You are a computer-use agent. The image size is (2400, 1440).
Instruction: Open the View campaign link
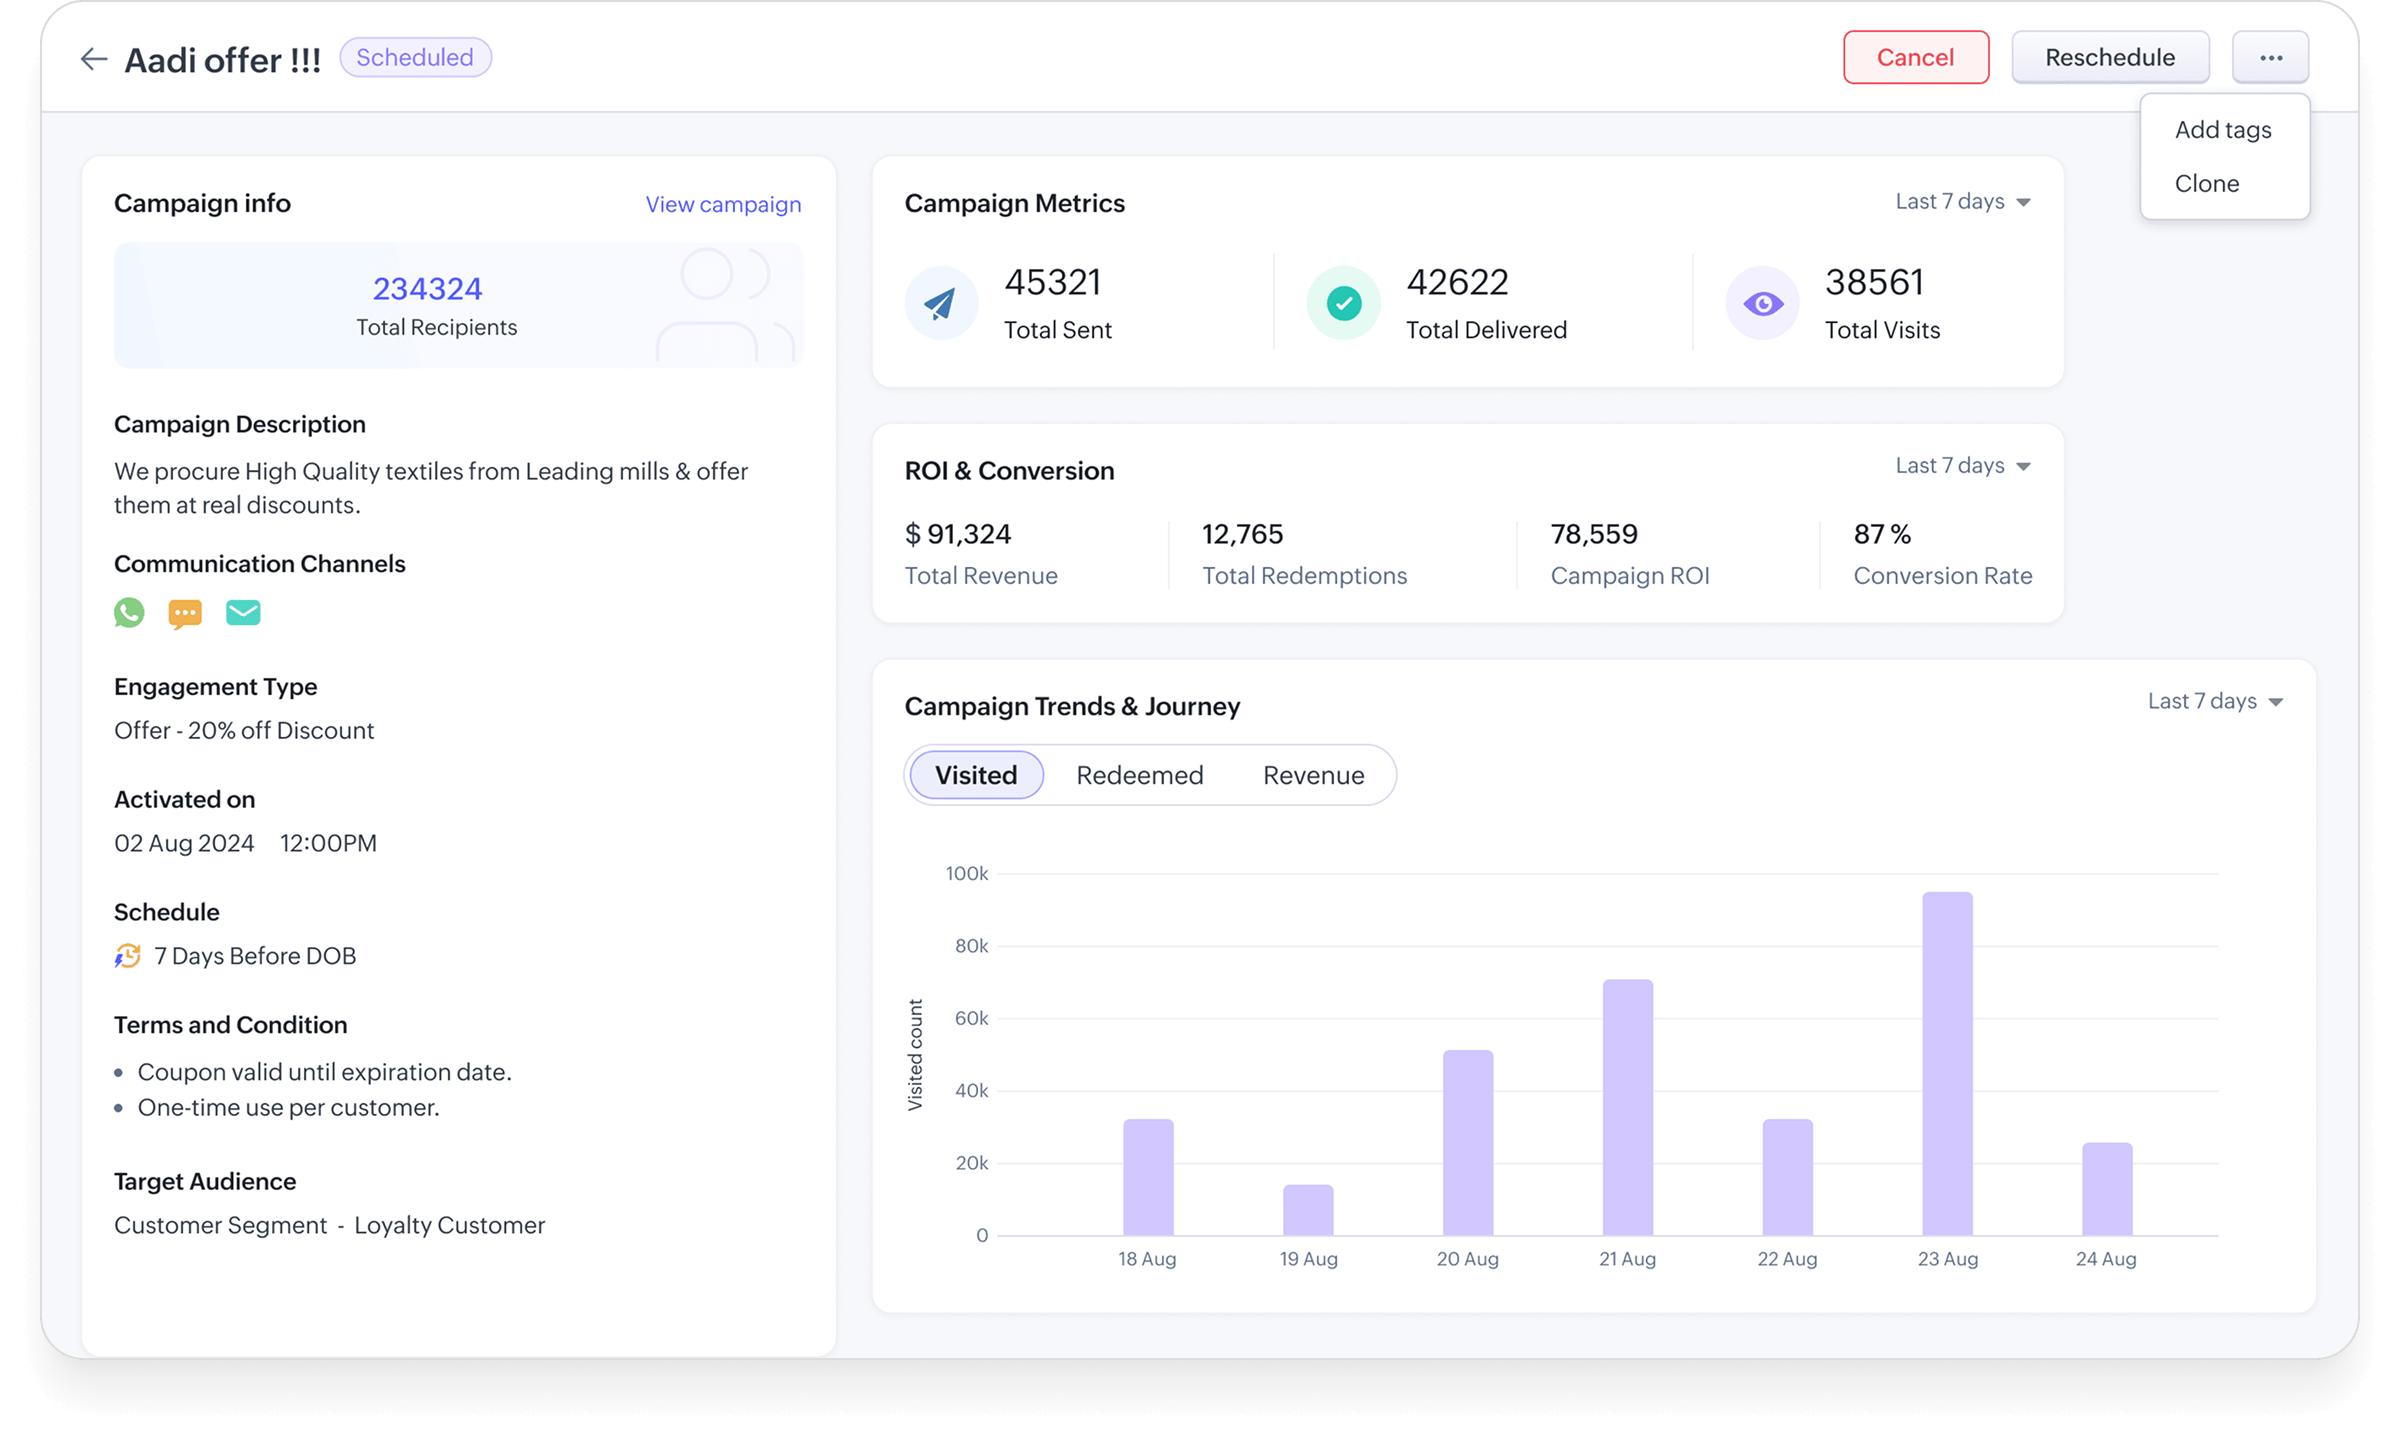click(x=722, y=204)
